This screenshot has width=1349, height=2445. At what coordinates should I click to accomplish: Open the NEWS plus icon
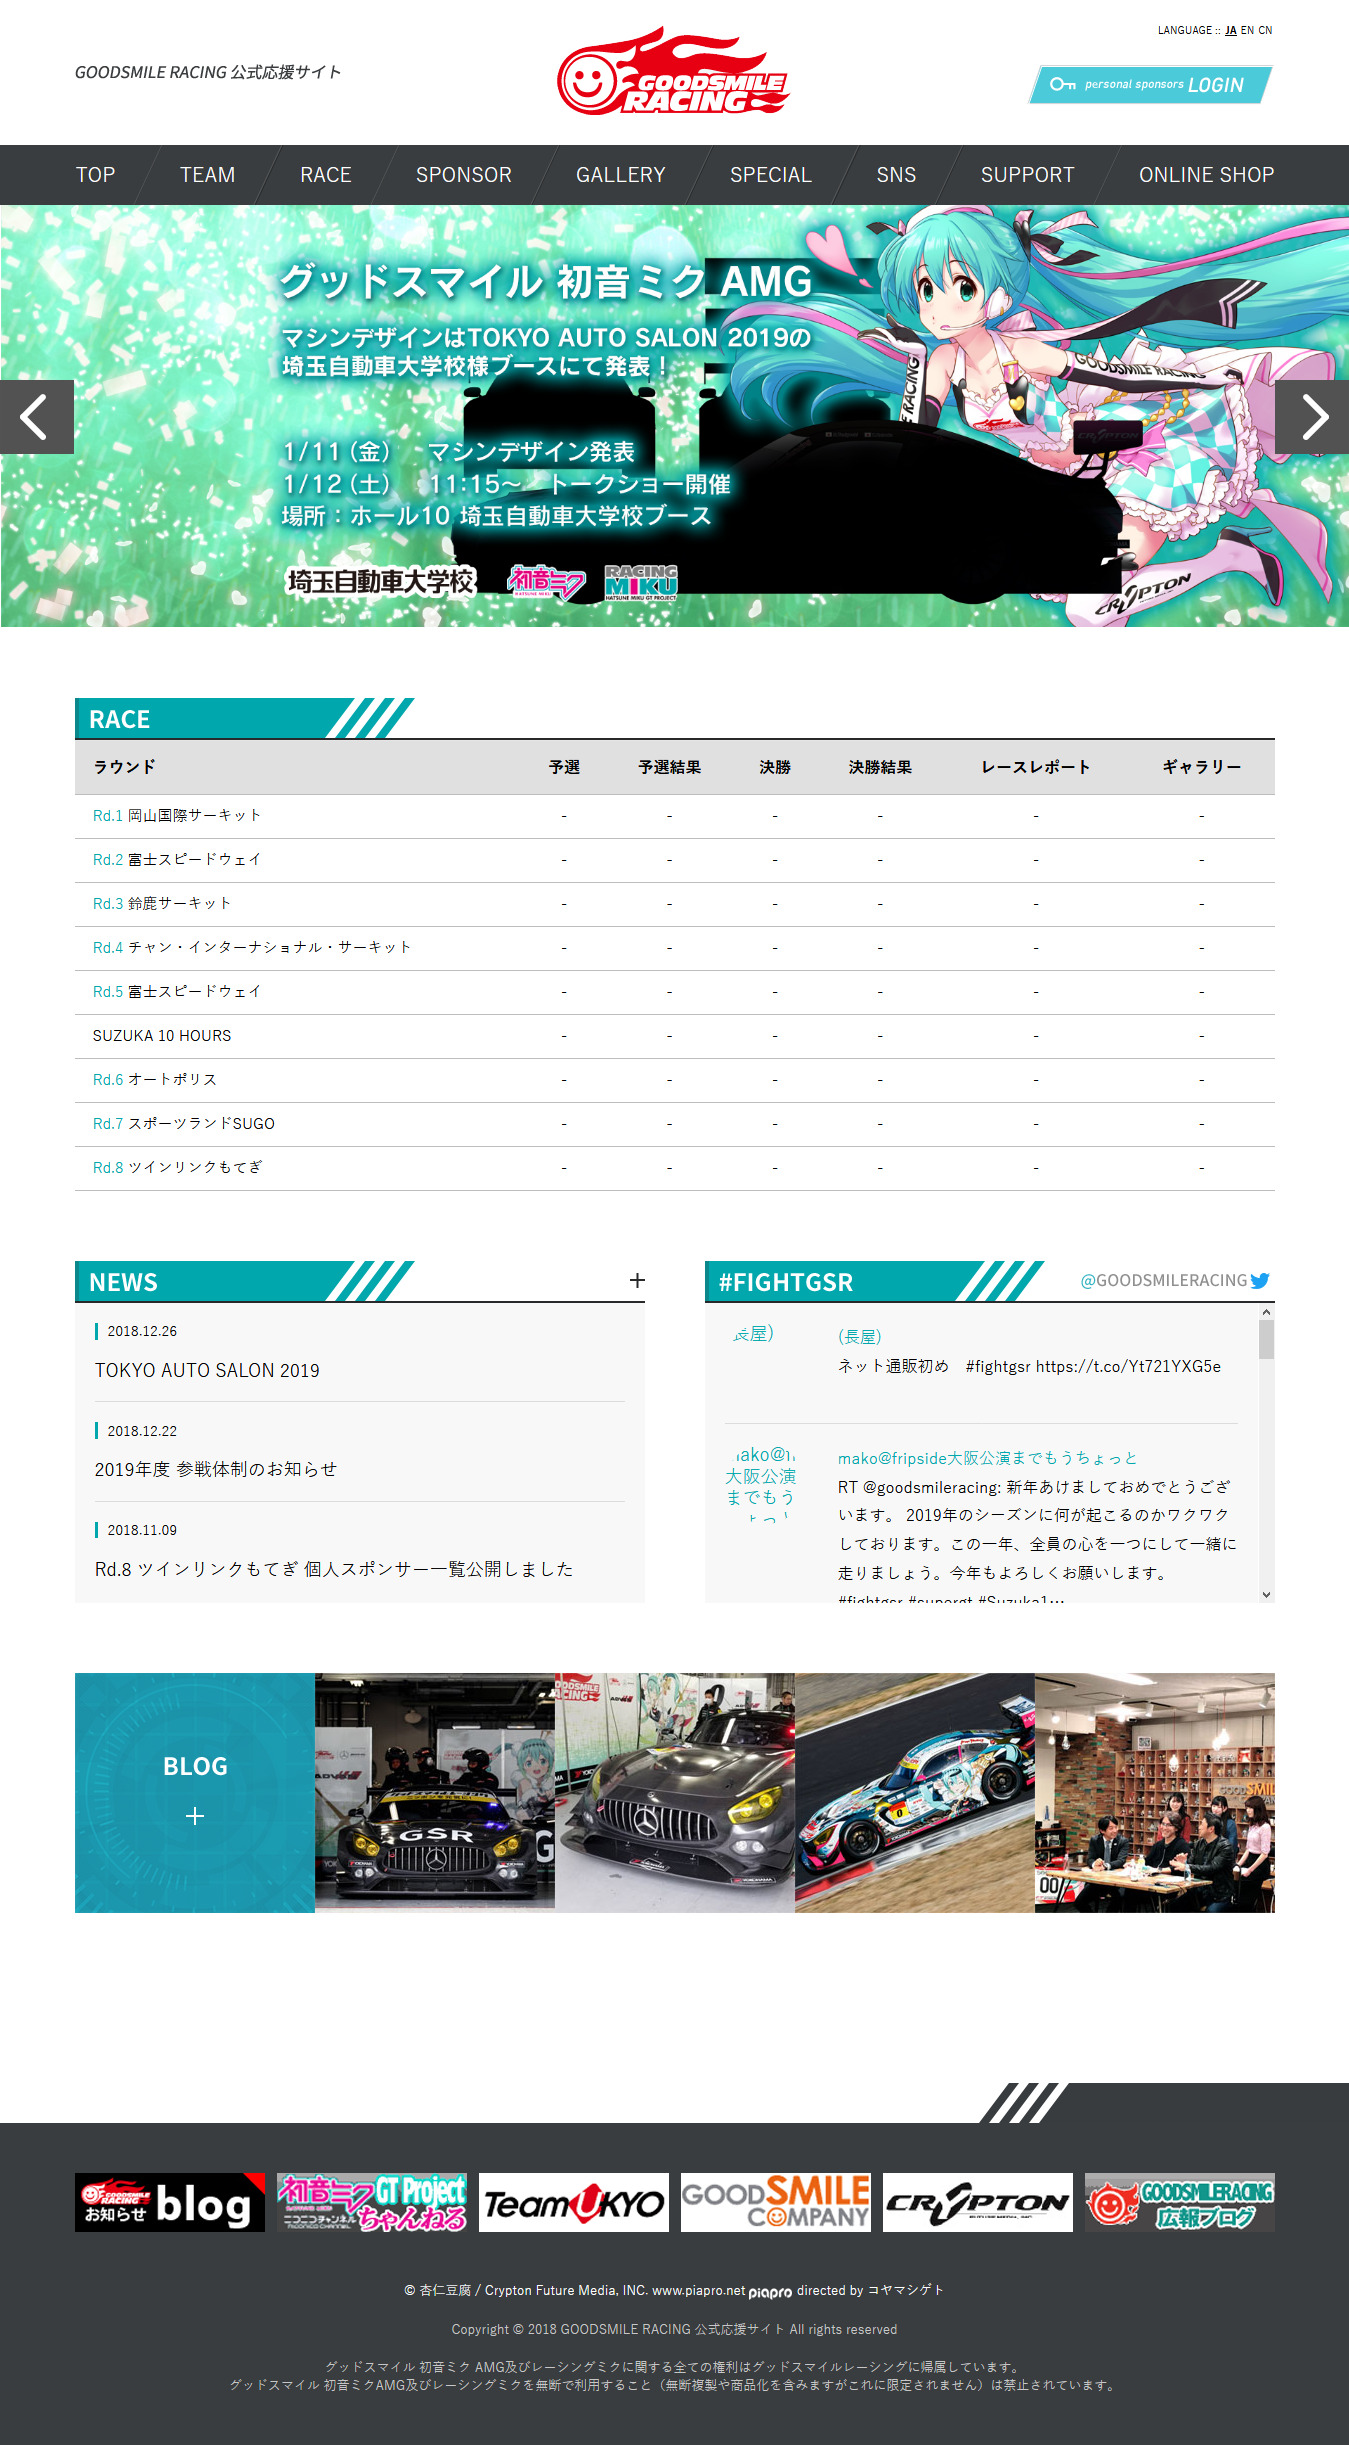pos(637,1280)
